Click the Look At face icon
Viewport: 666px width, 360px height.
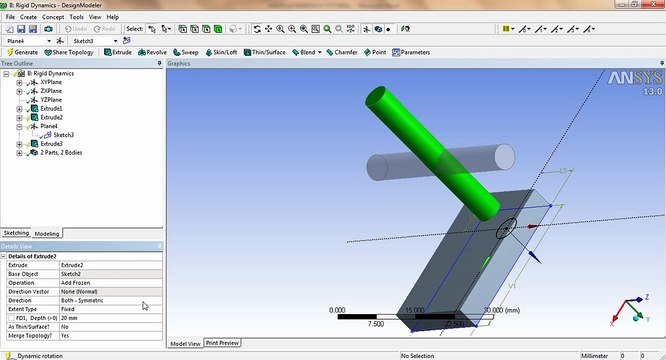tap(406, 29)
